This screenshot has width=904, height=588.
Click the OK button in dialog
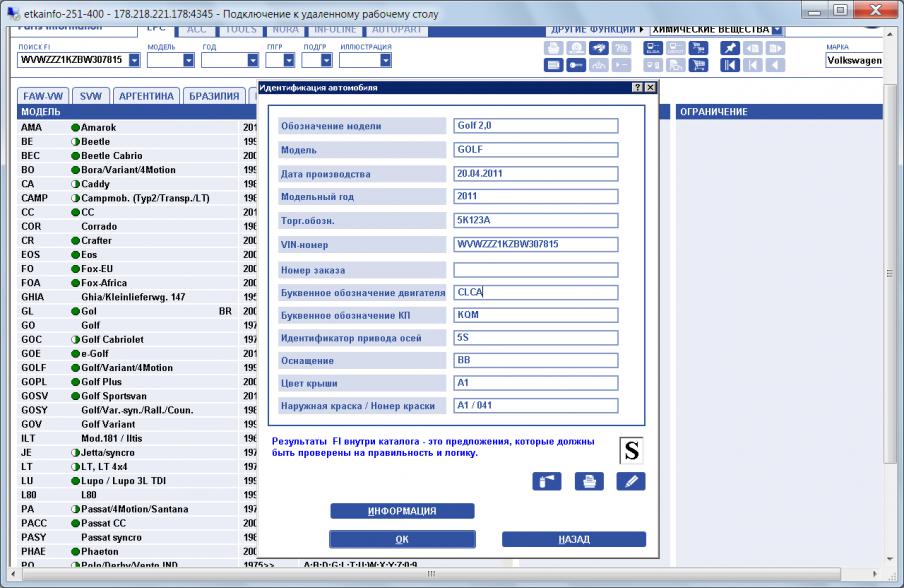(402, 539)
